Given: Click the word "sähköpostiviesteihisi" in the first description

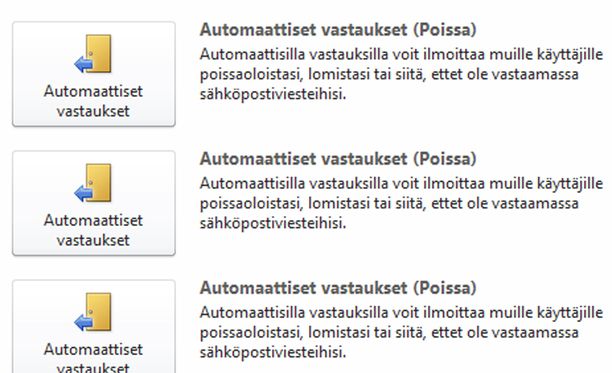Looking at the screenshot, I should click(x=273, y=94).
